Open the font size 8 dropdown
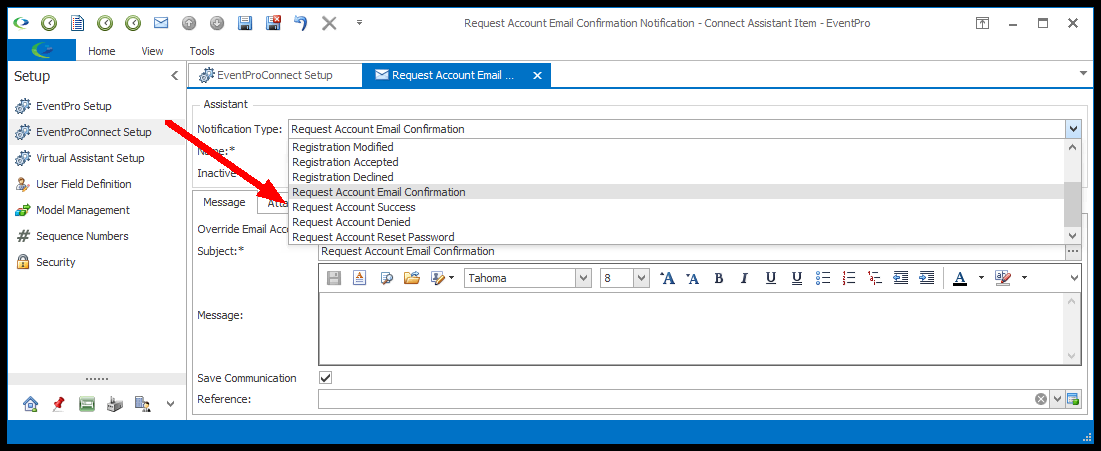 point(642,278)
